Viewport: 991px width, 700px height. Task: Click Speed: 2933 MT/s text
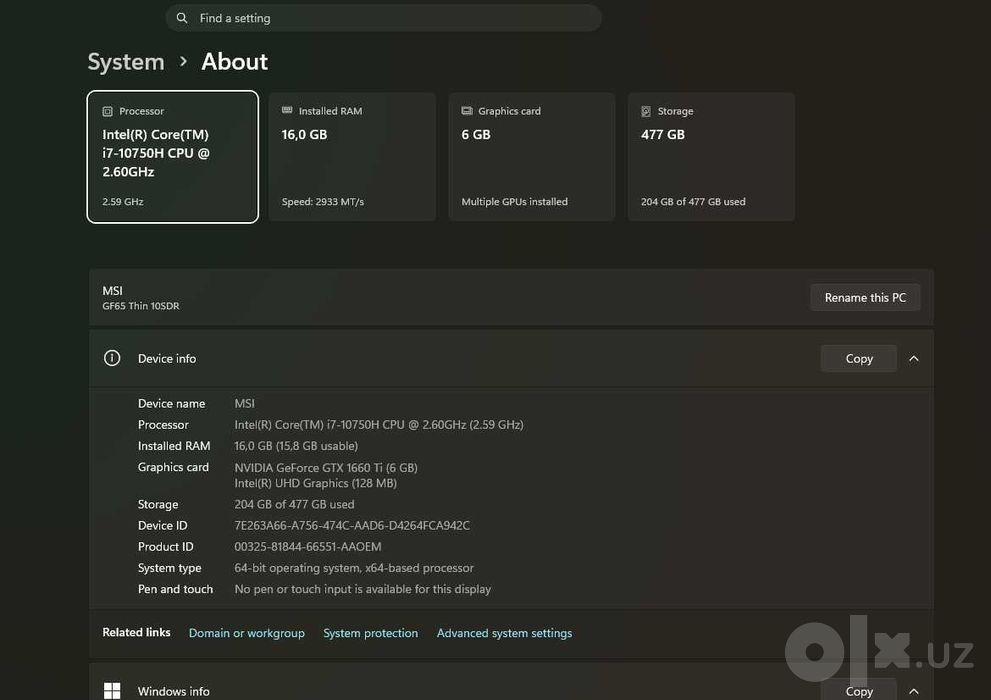tap(323, 202)
